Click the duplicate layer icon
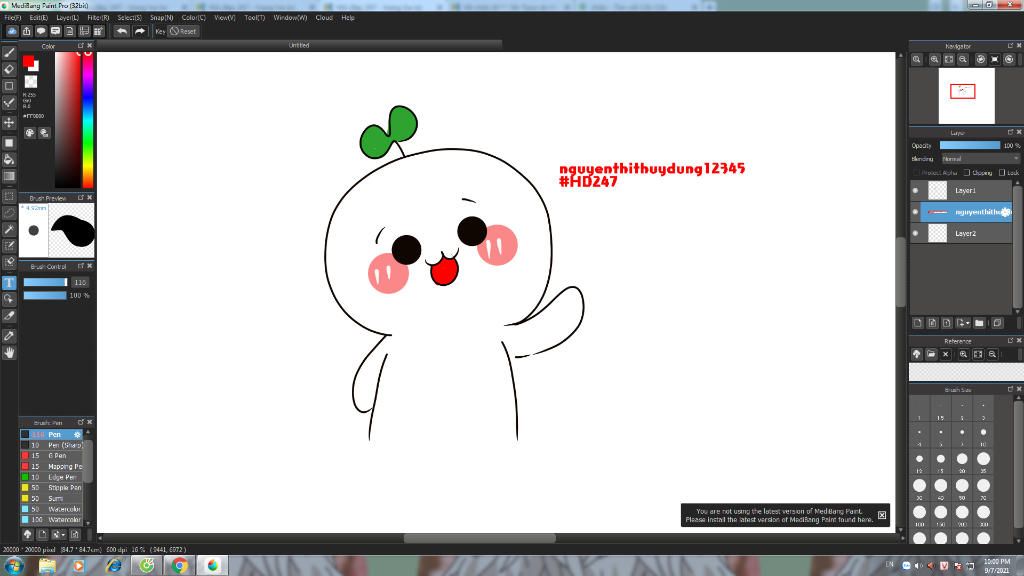 [997, 323]
